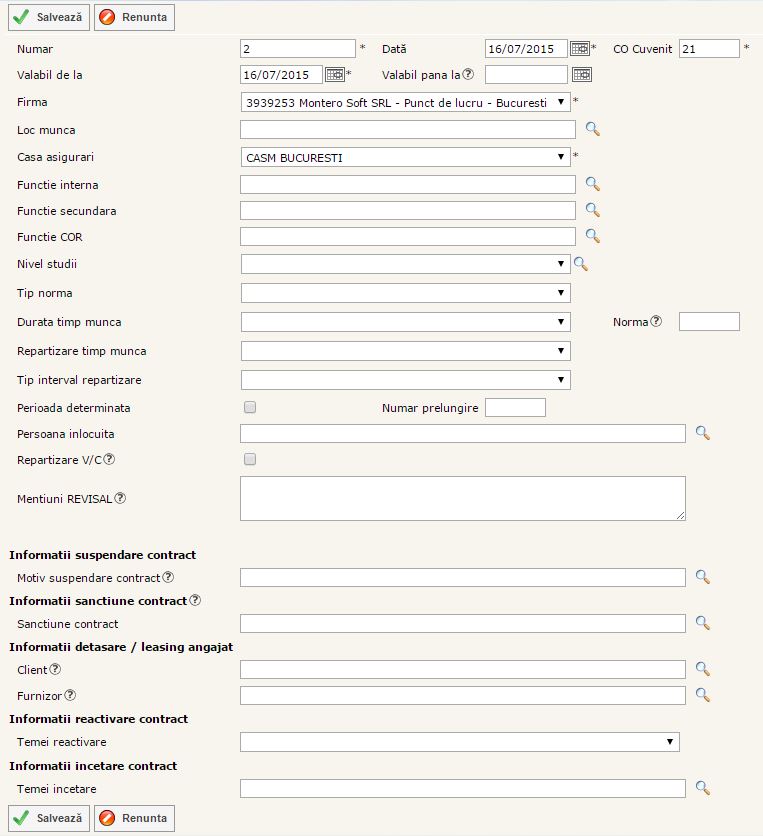The width and height of the screenshot is (763, 836).
Task: Open calendar picker for Valabil pana la
Action: [581, 74]
